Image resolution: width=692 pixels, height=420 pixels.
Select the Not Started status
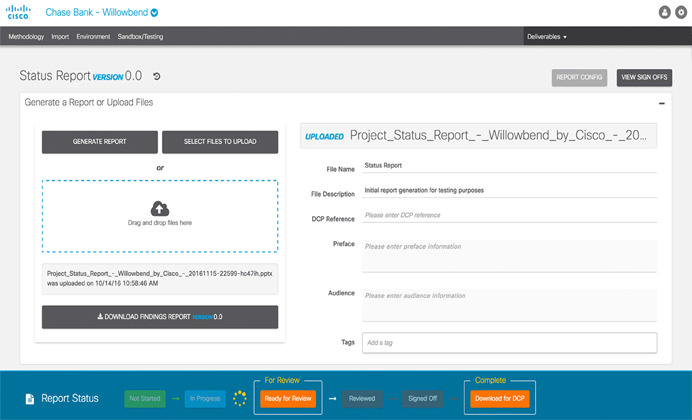(x=145, y=398)
